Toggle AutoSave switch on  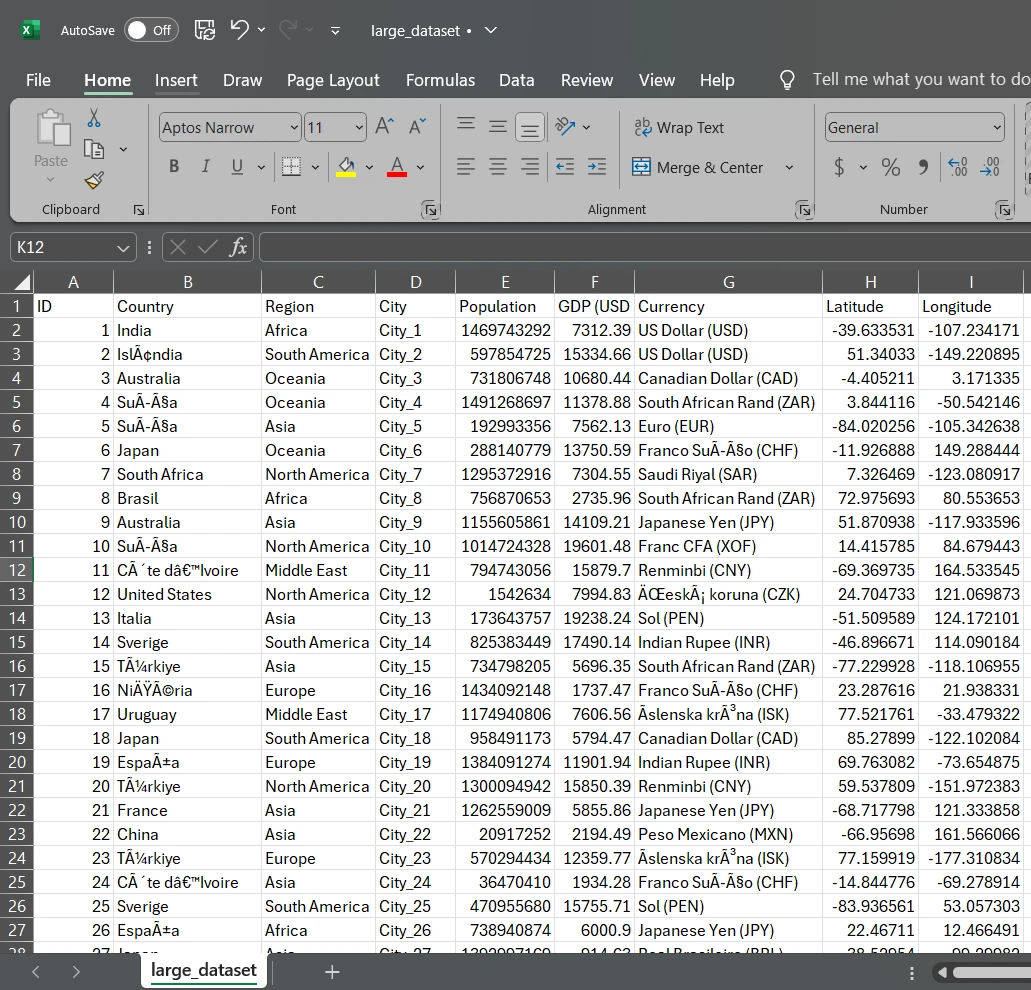tap(151, 30)
